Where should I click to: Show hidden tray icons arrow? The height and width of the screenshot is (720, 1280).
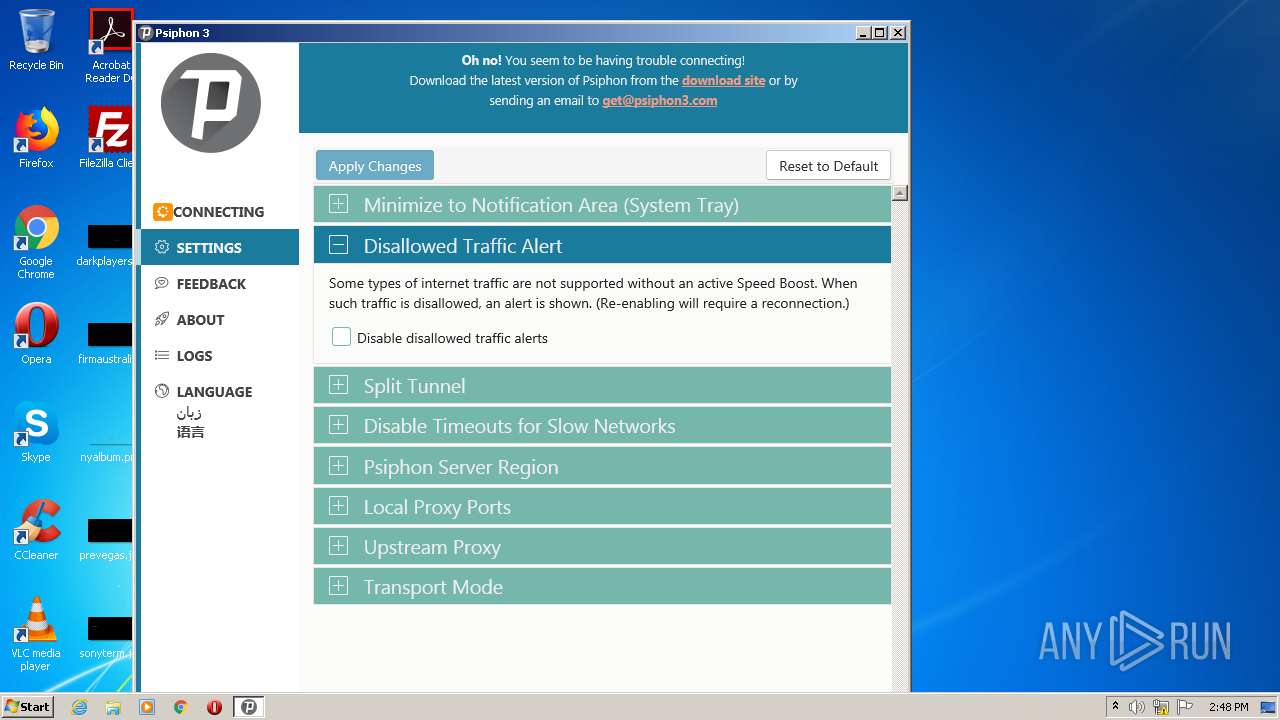pos(1115,707)
